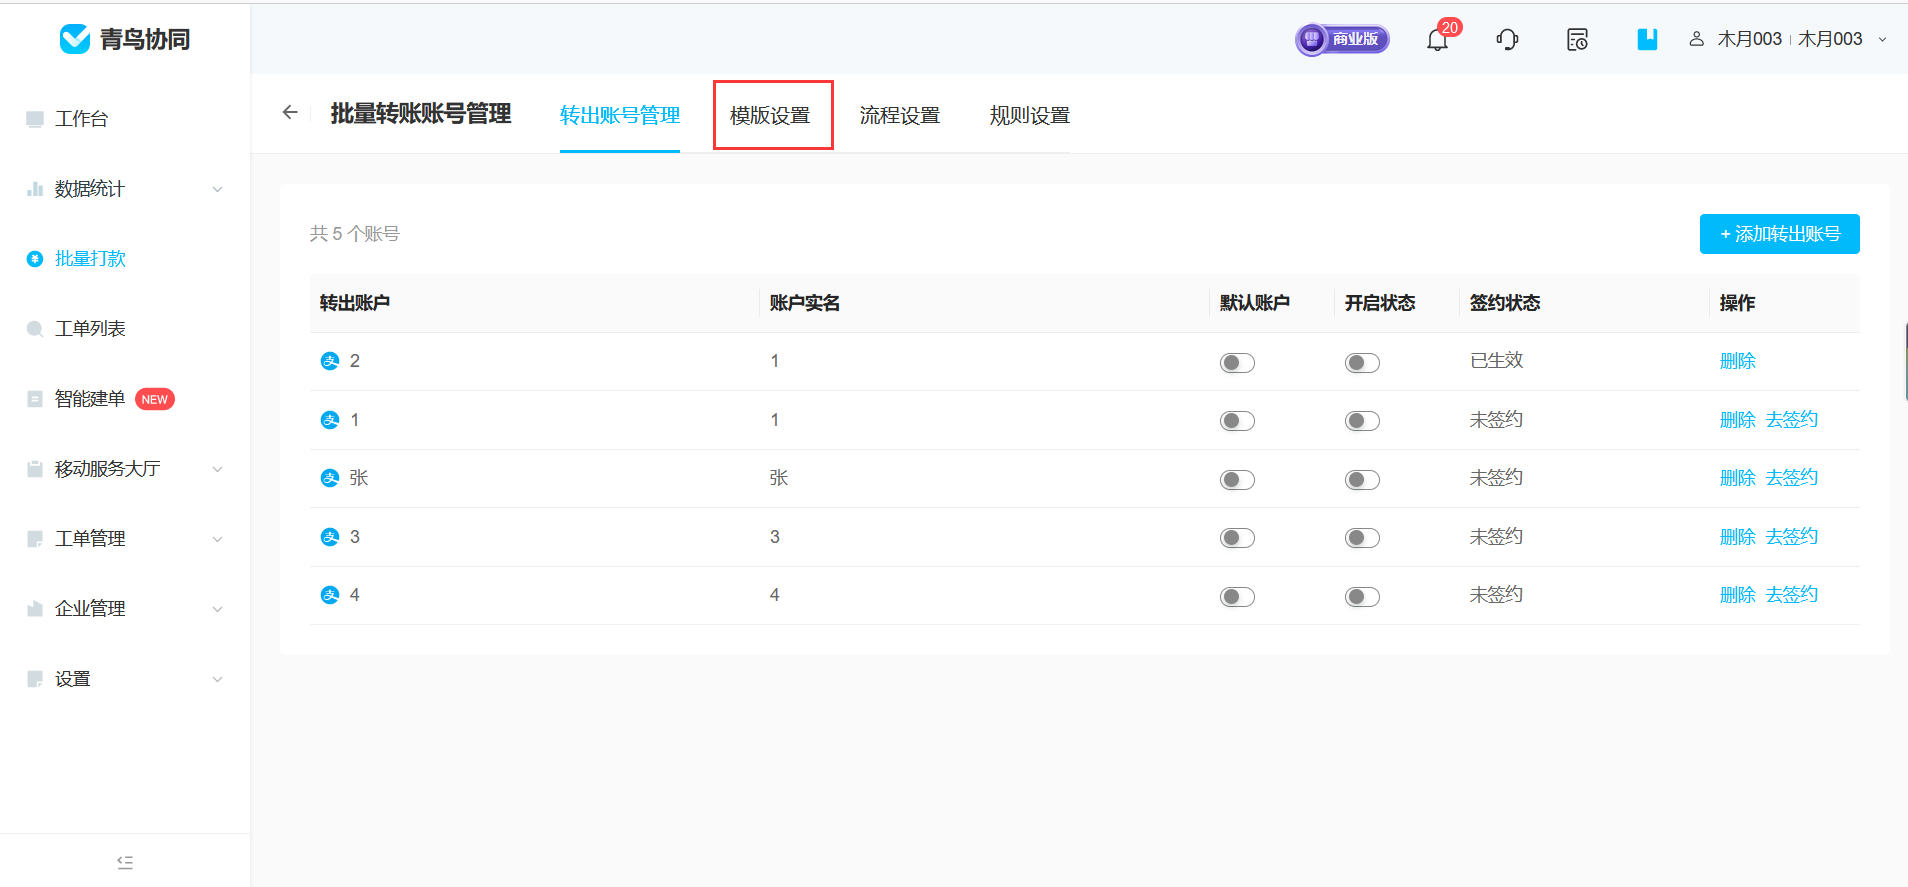
Task: Click the 智能建单 sidebar icon
Action: (35, 399)
